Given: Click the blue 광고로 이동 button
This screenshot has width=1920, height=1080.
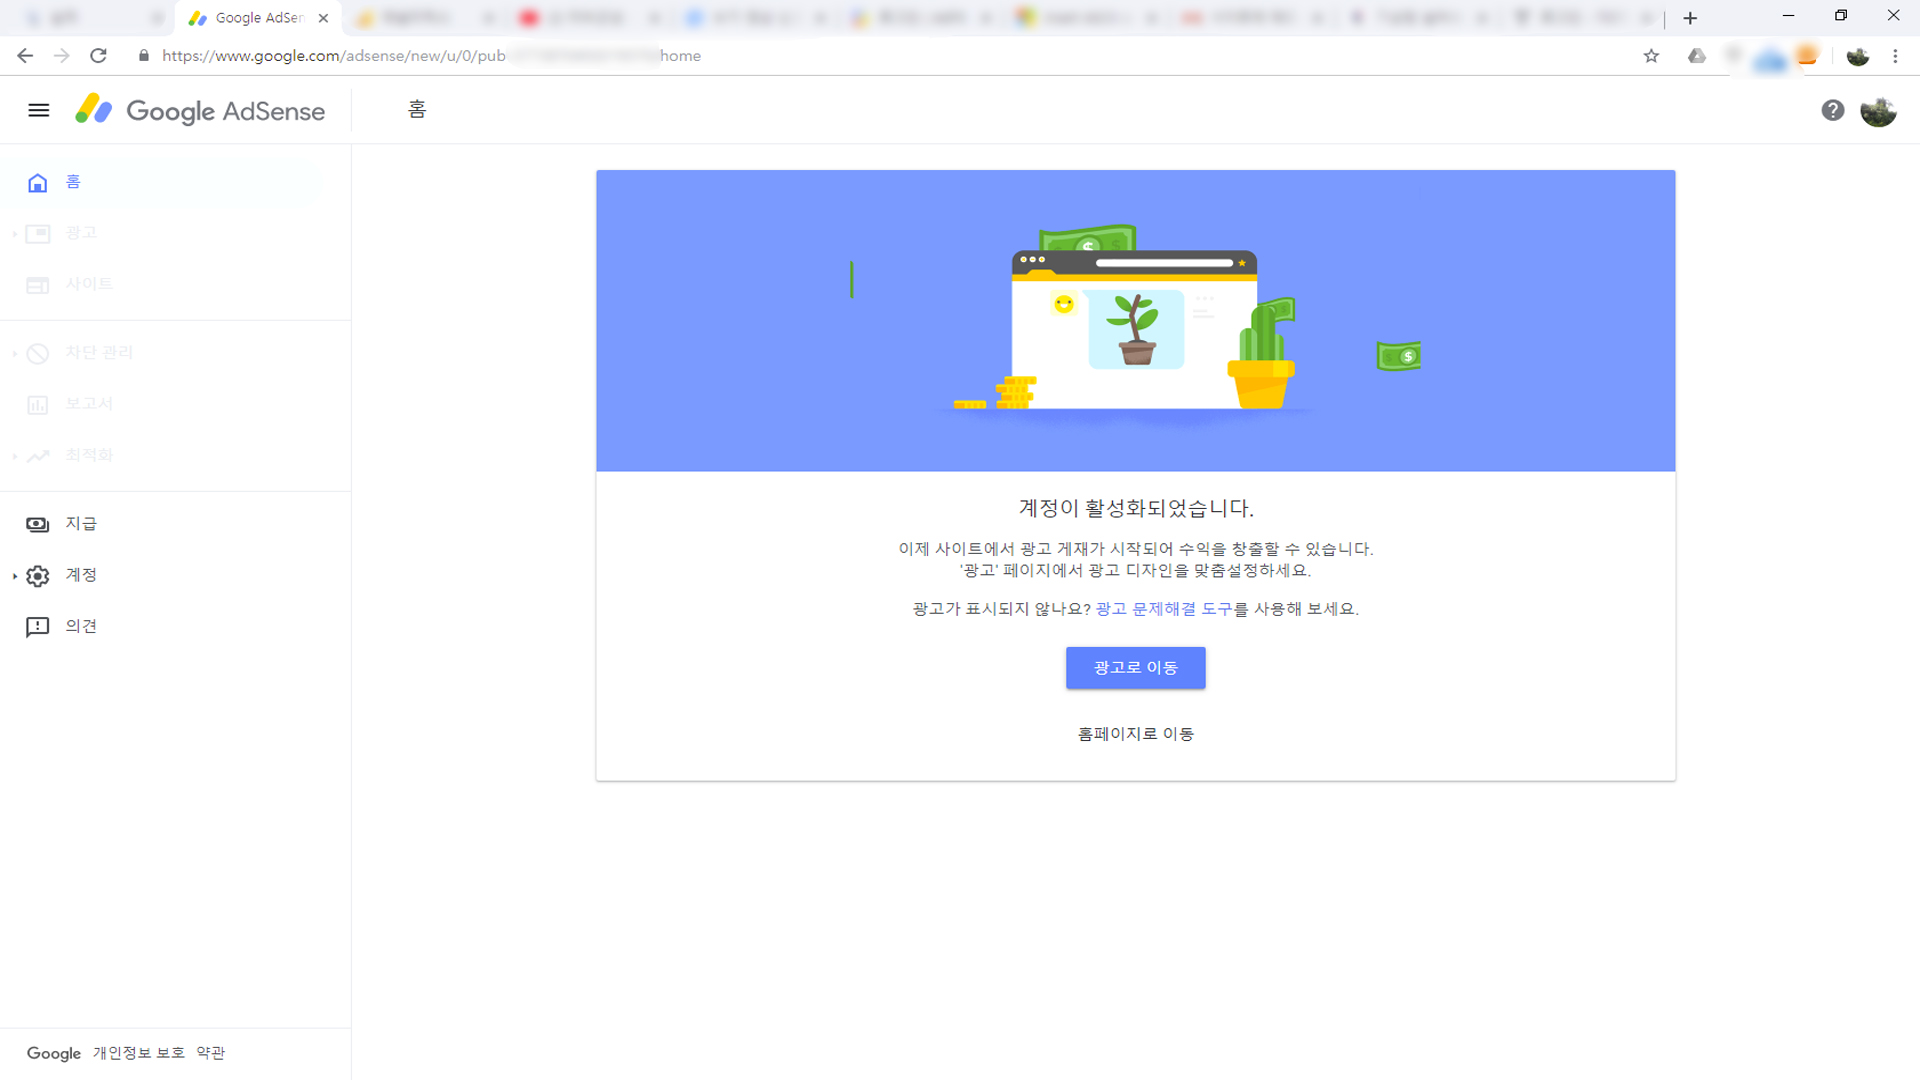Looking at the screenshot, I should point(1135,667).
